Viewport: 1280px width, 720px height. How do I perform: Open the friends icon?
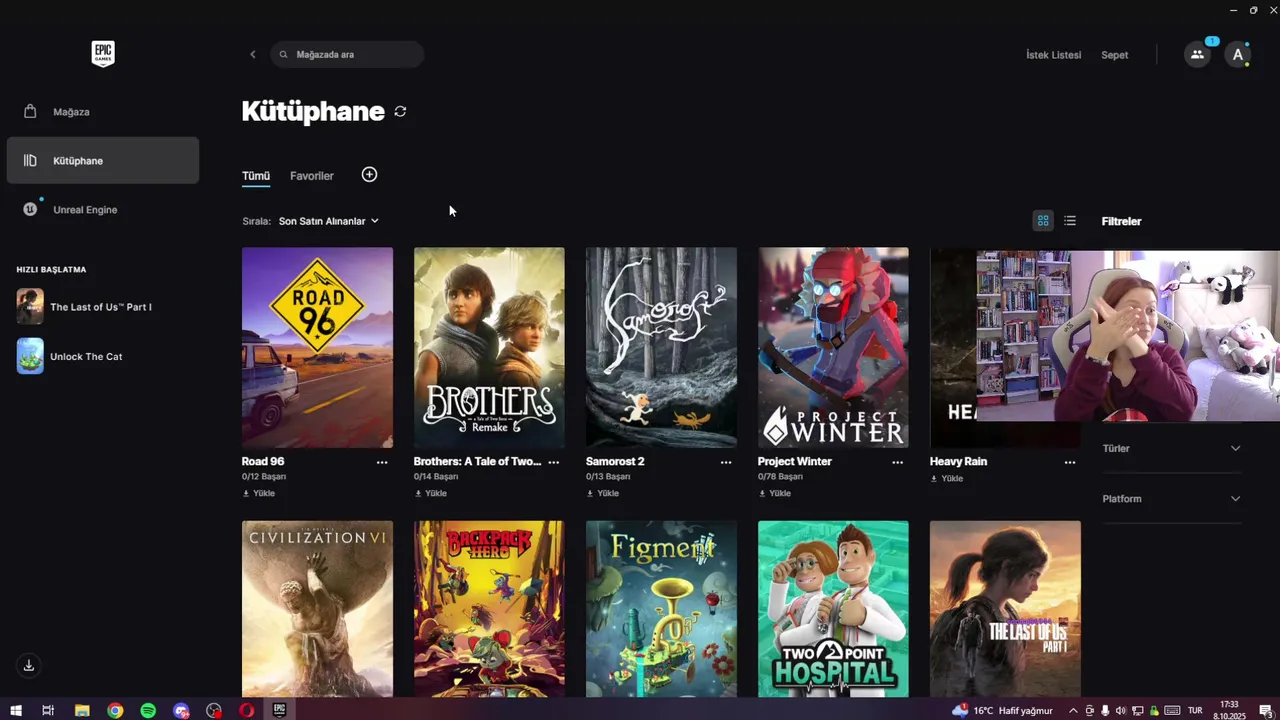pos(1197,55)
